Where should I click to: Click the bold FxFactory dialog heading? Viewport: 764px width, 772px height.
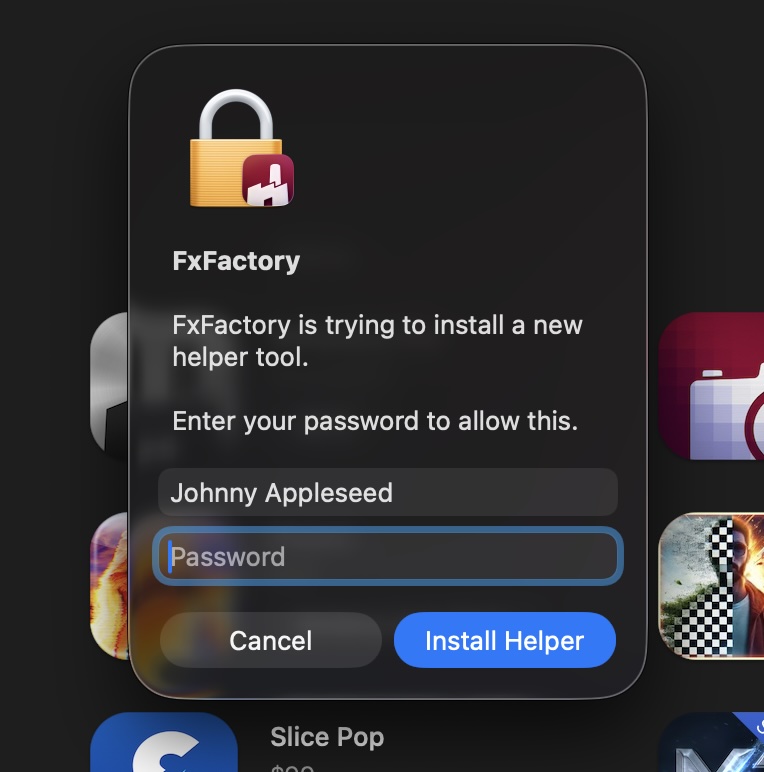coord(236,261)
